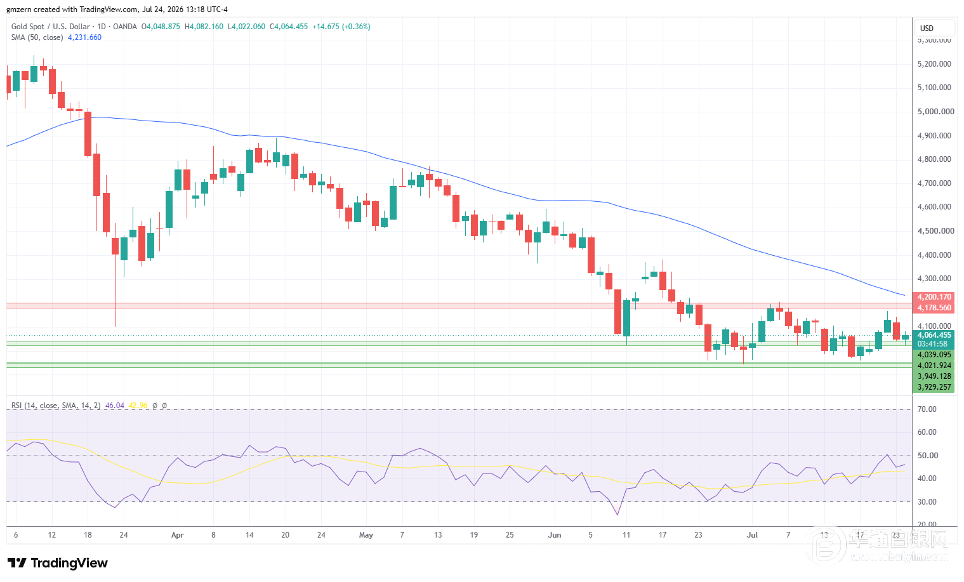
Task: Click the 4,200.170 red price tag
Action: 934,297
